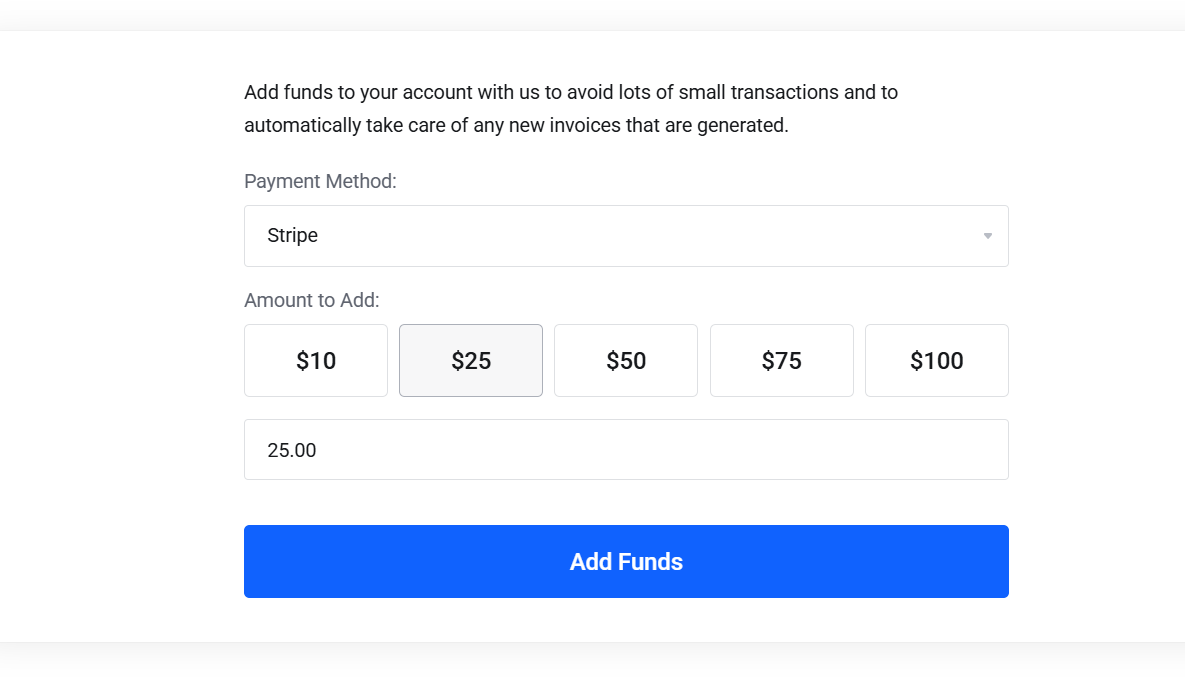Click the Stripe text in the selector
Image resolution: width=1185 pixels, height=677 pixels.
(293, 236)
